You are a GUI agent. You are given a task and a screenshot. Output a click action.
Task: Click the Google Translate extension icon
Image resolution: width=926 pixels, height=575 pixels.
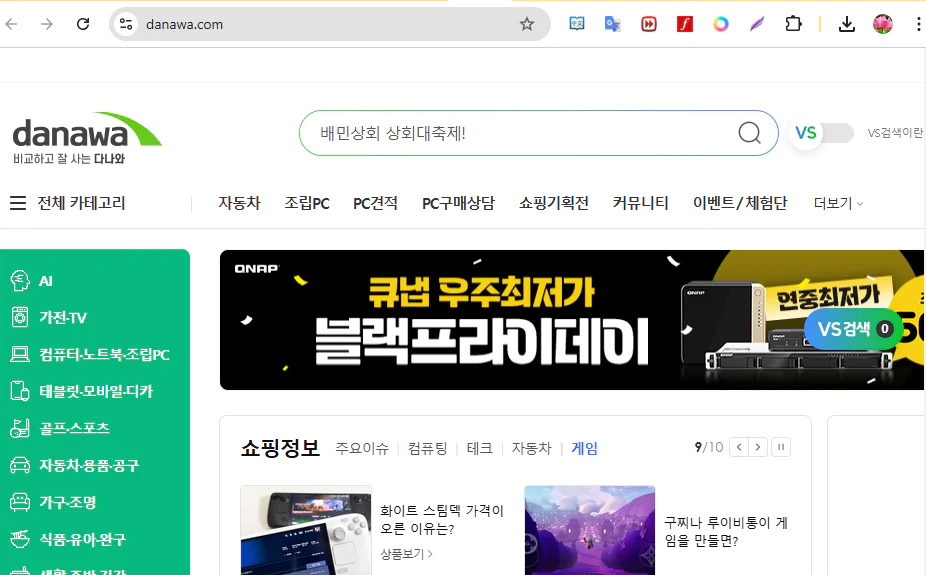pos(612,24)
